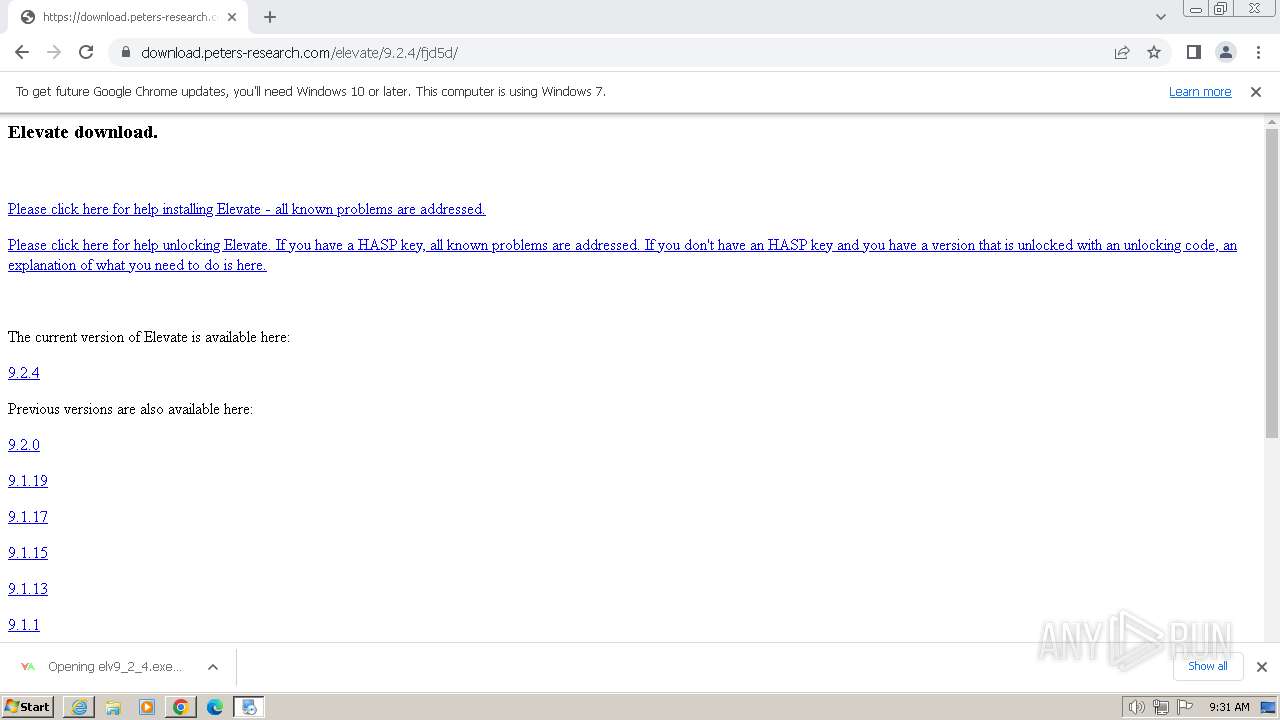
Task: Click the 9:31 AM system clock
Action: (x=1229, y=707)
